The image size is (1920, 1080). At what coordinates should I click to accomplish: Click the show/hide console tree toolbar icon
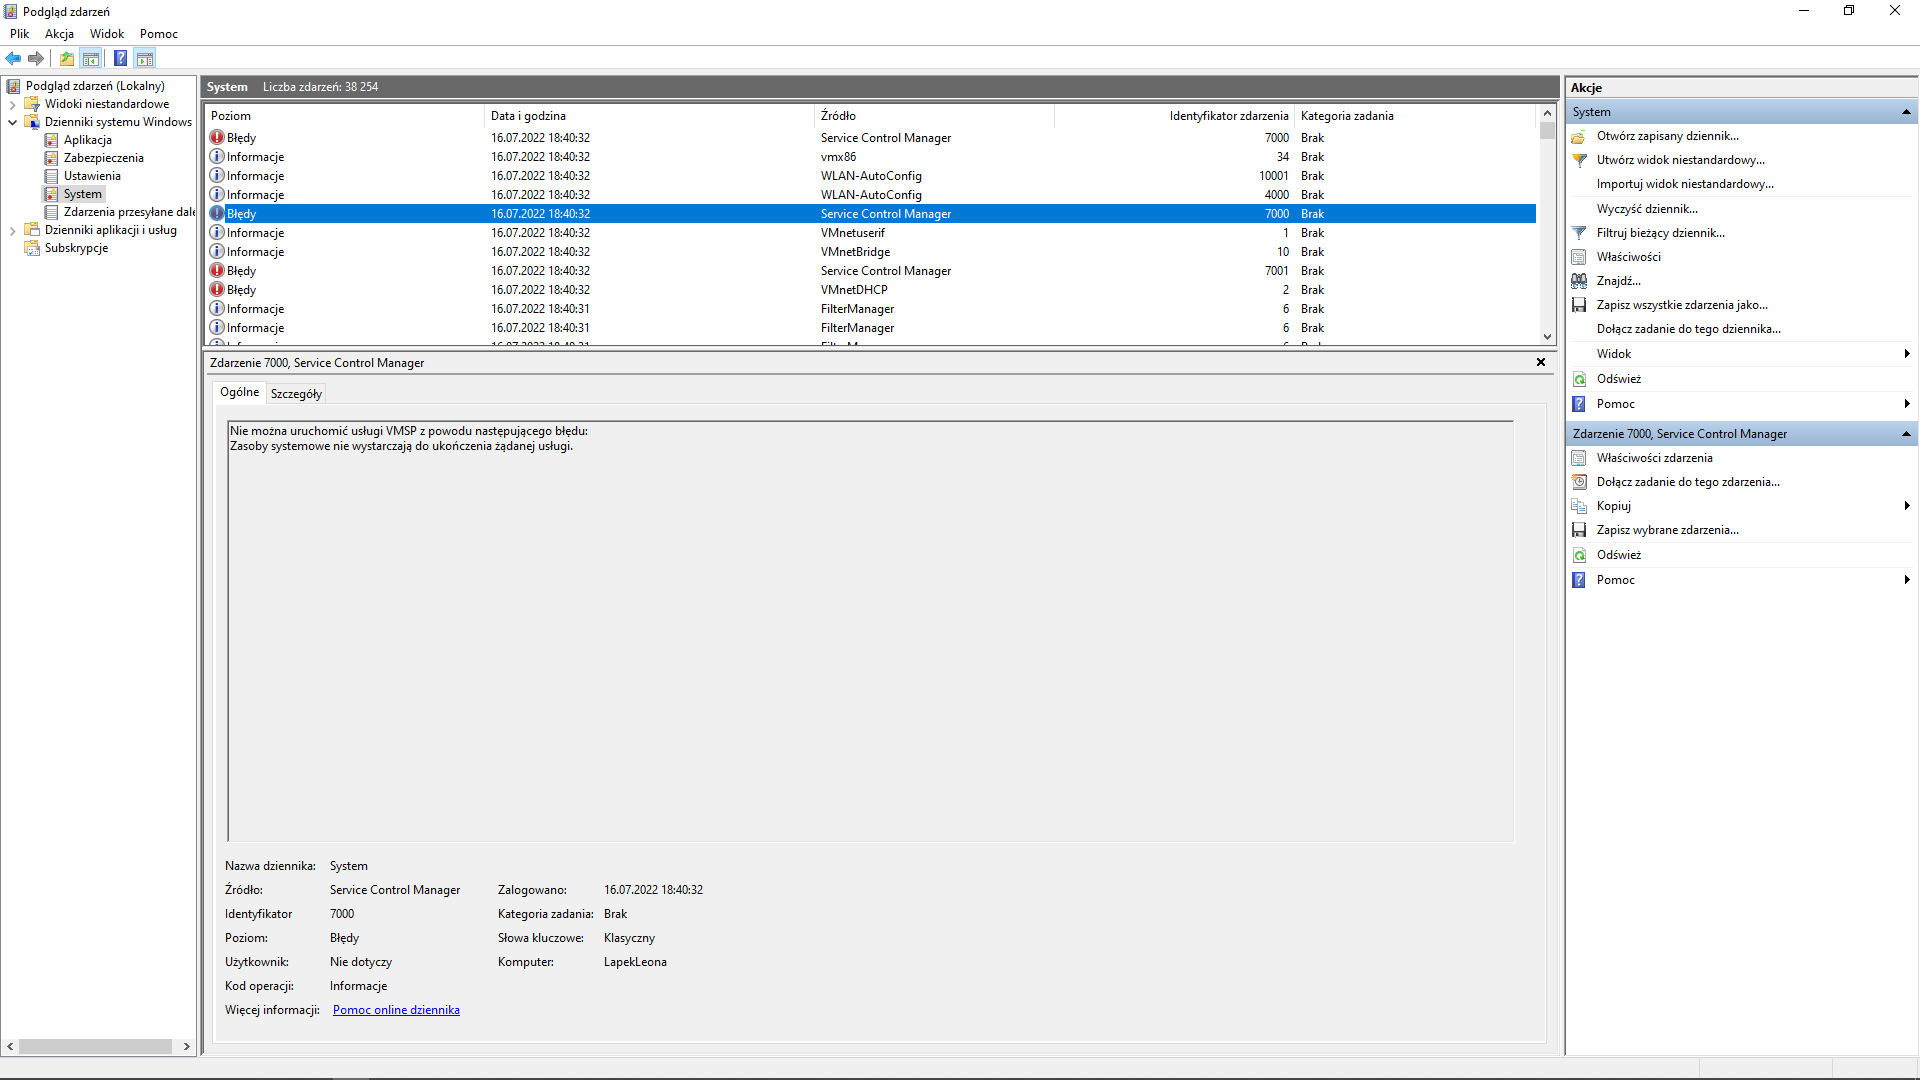(x=91, y=58)
